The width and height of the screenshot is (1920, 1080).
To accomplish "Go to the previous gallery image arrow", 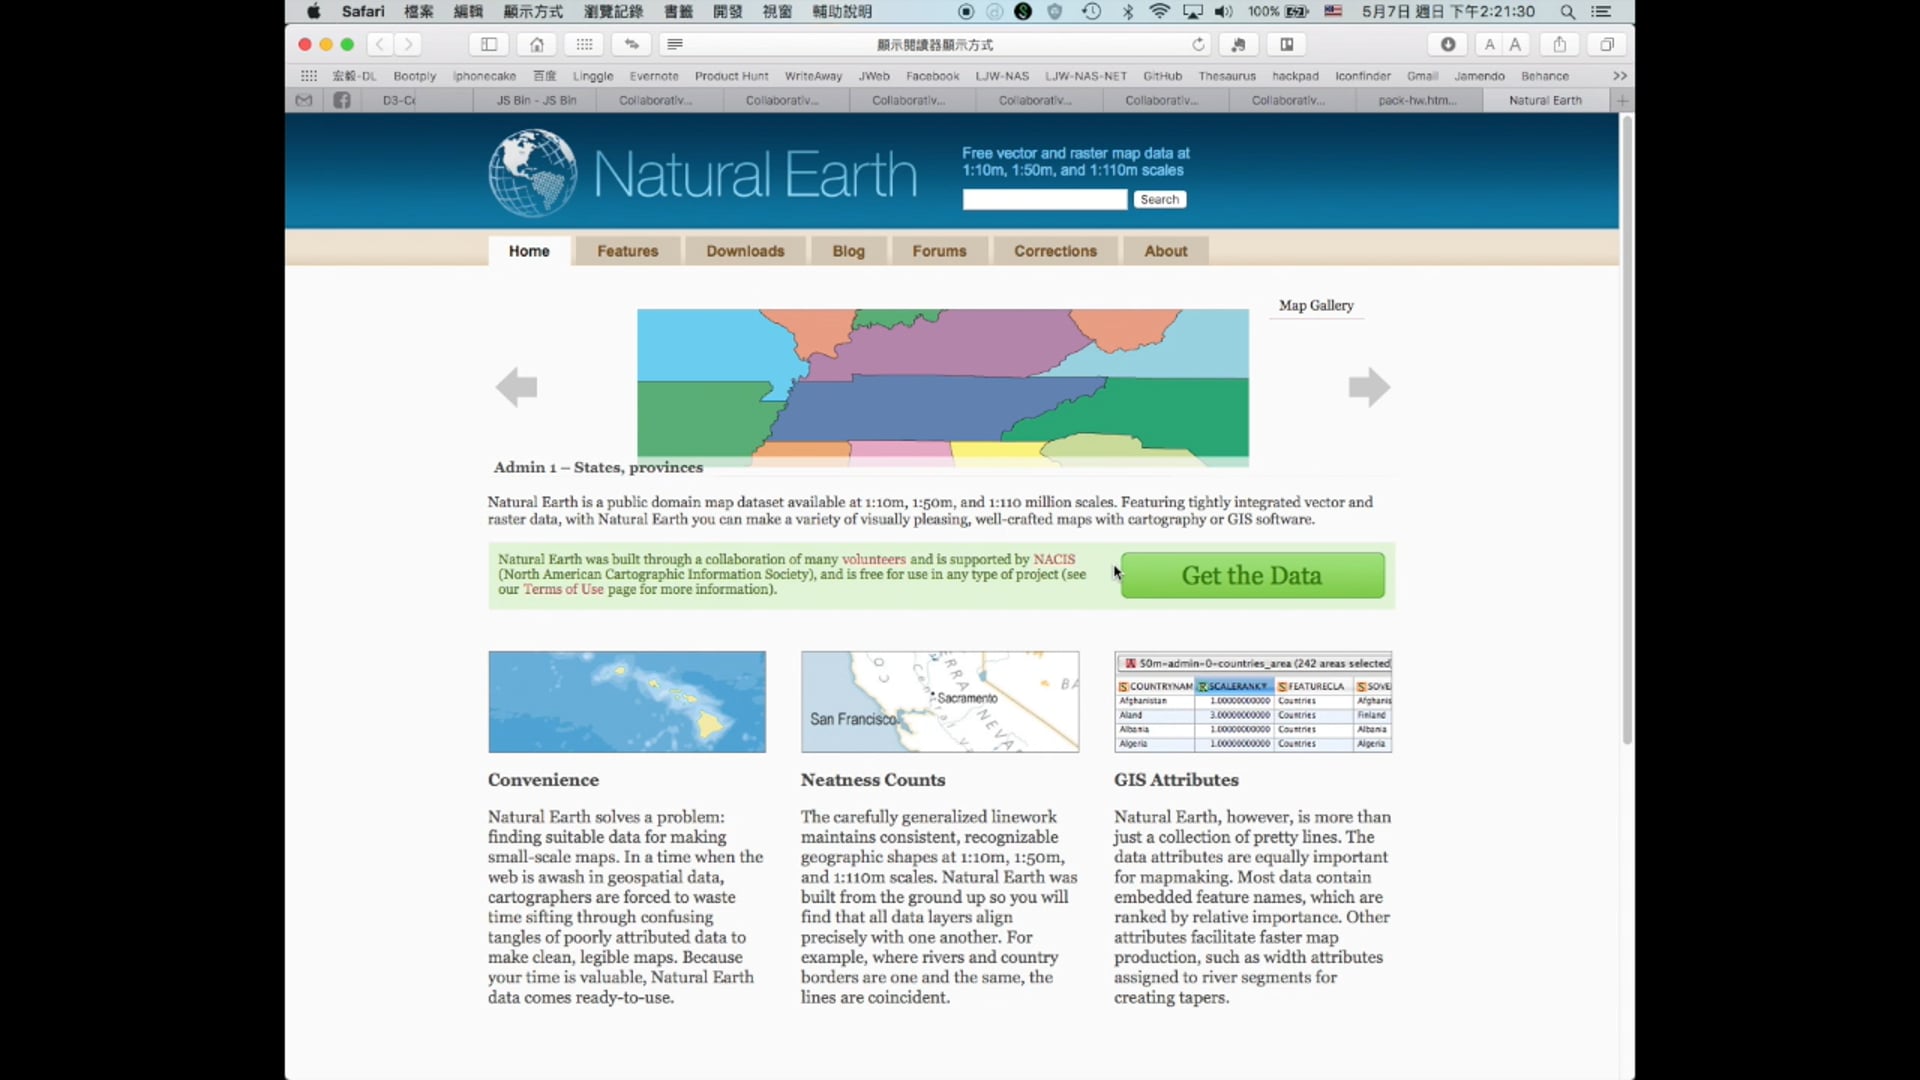I will 516,387.
